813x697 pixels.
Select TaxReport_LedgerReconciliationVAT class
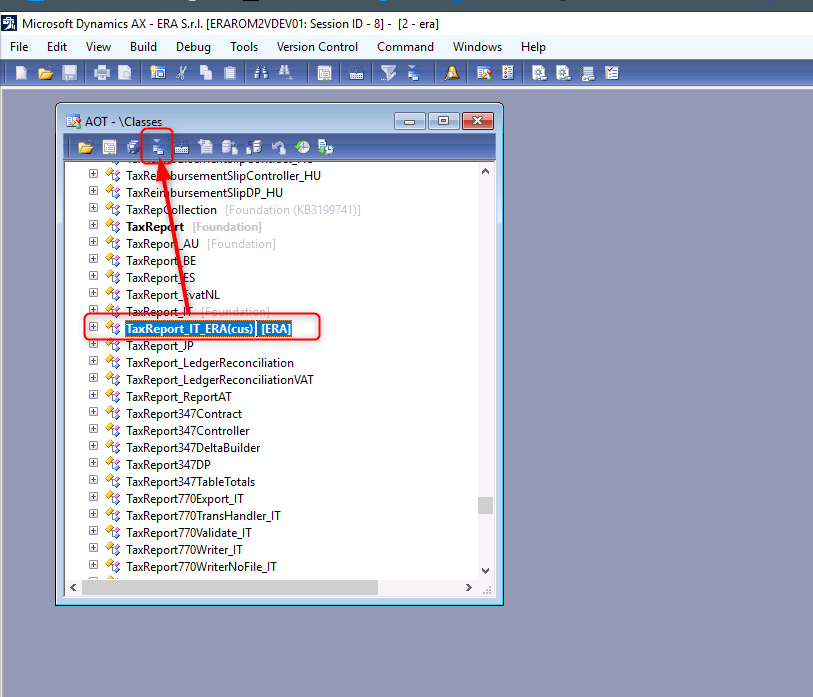click(x=218, y=379)
